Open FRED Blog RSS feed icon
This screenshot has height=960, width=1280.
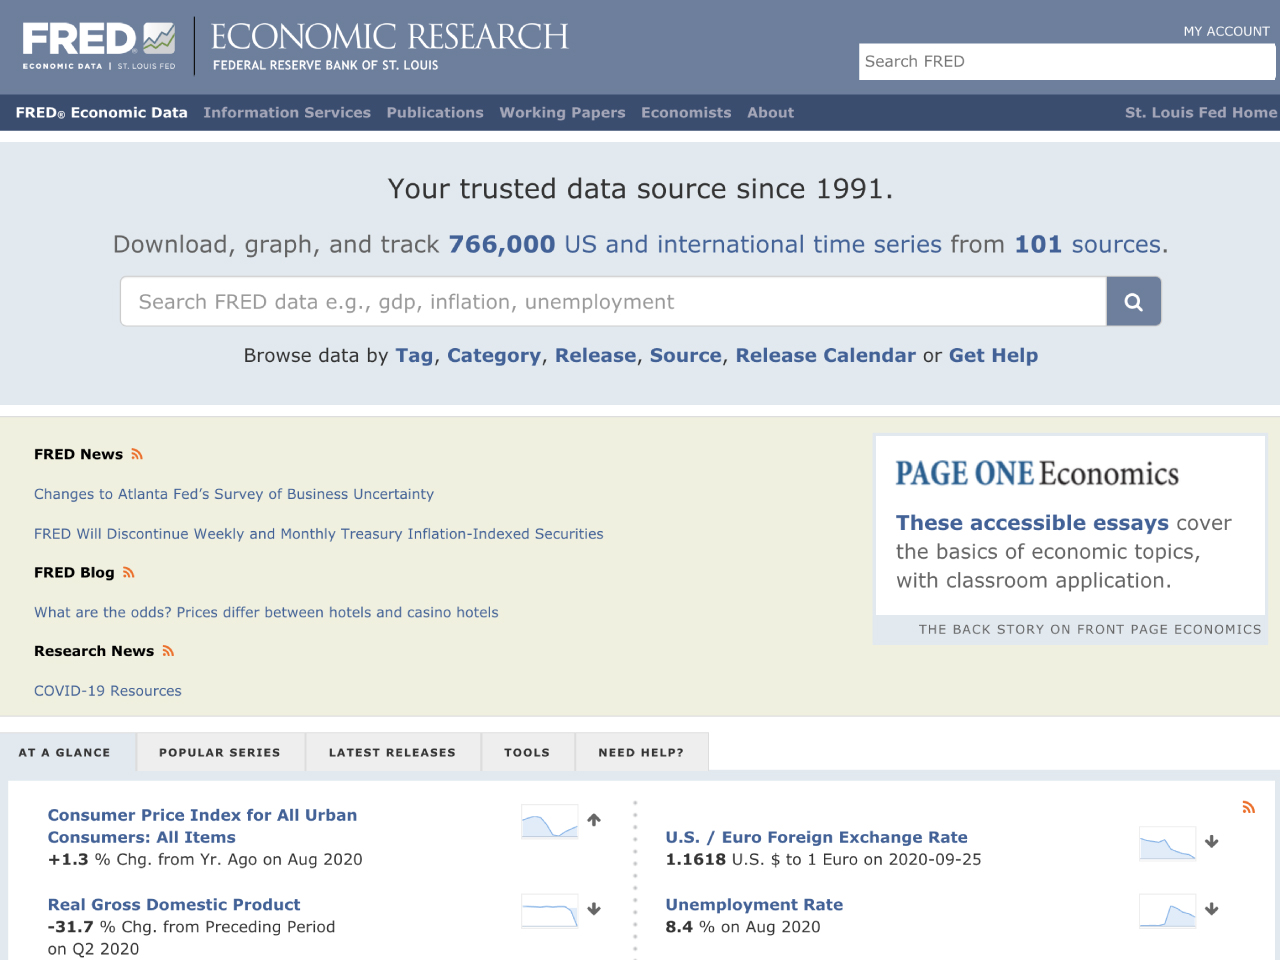128,573
